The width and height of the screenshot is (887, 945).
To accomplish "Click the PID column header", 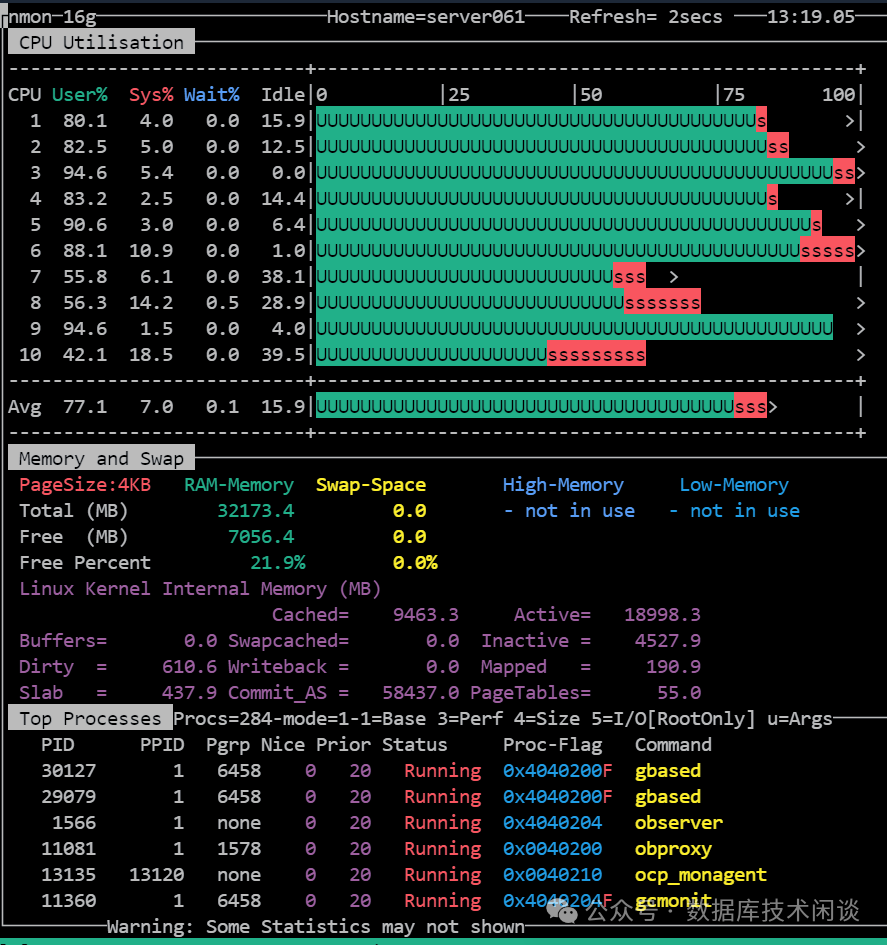I will 57,744.
